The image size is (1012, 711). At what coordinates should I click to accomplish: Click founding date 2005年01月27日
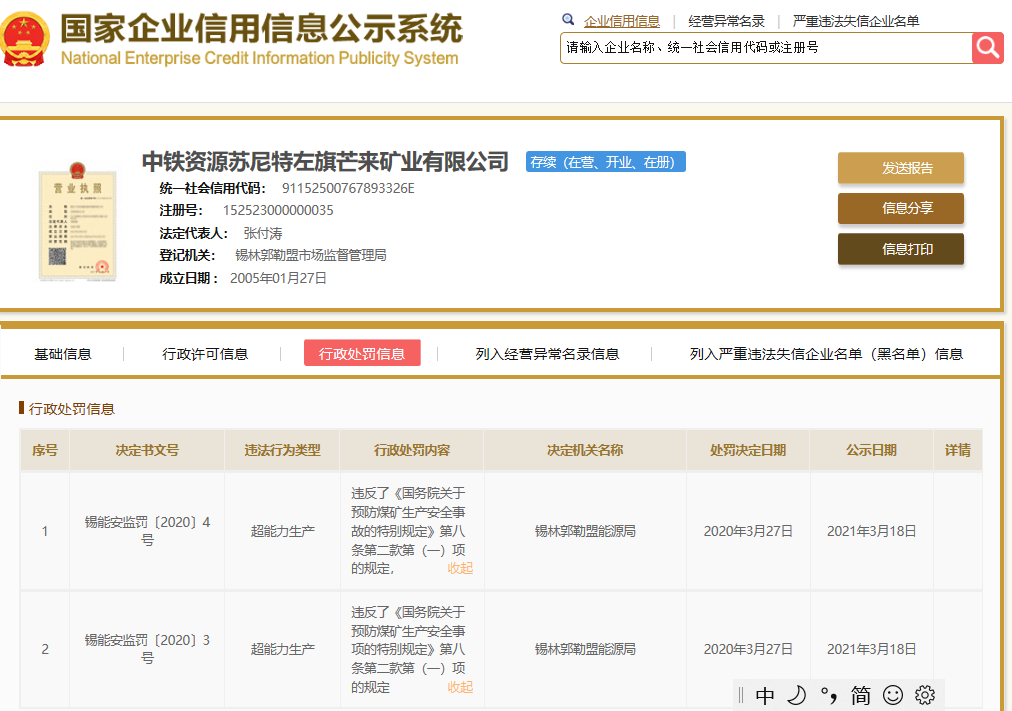click(278, 278)
